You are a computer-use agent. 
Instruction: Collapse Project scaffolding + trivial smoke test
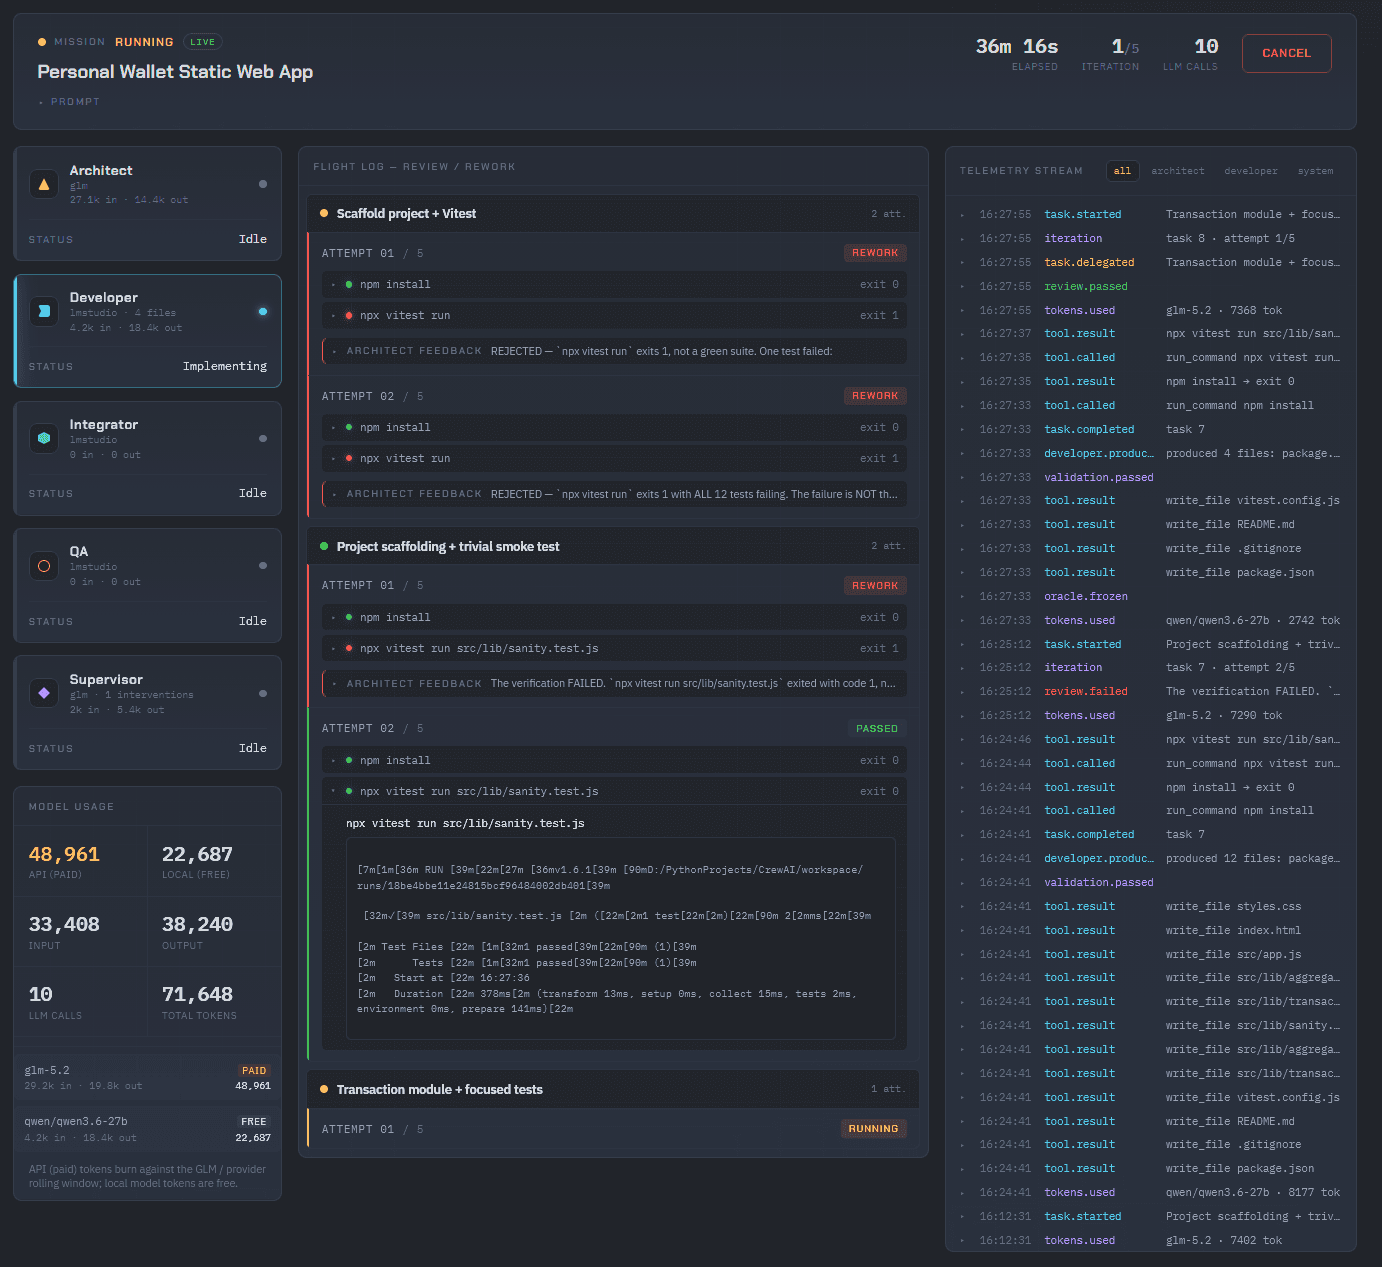click(613, 546)
